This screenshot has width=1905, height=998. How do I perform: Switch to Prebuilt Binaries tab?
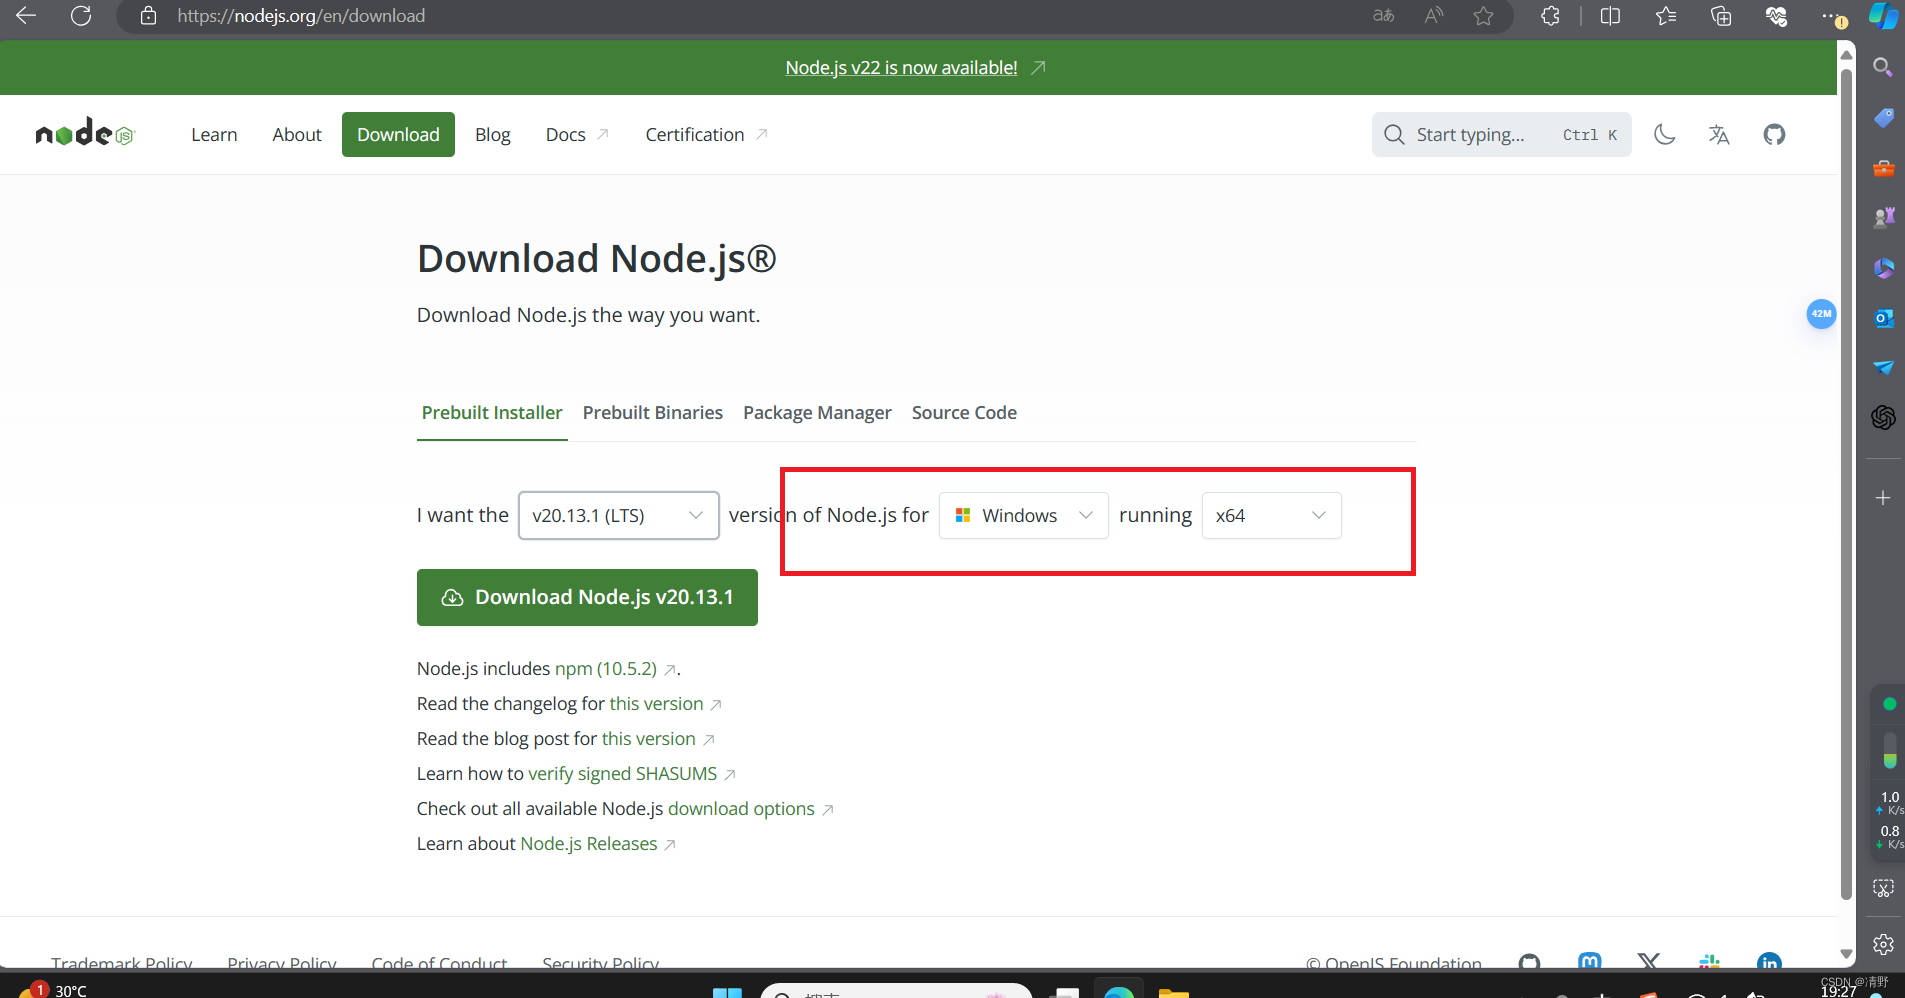click(653, 413)
